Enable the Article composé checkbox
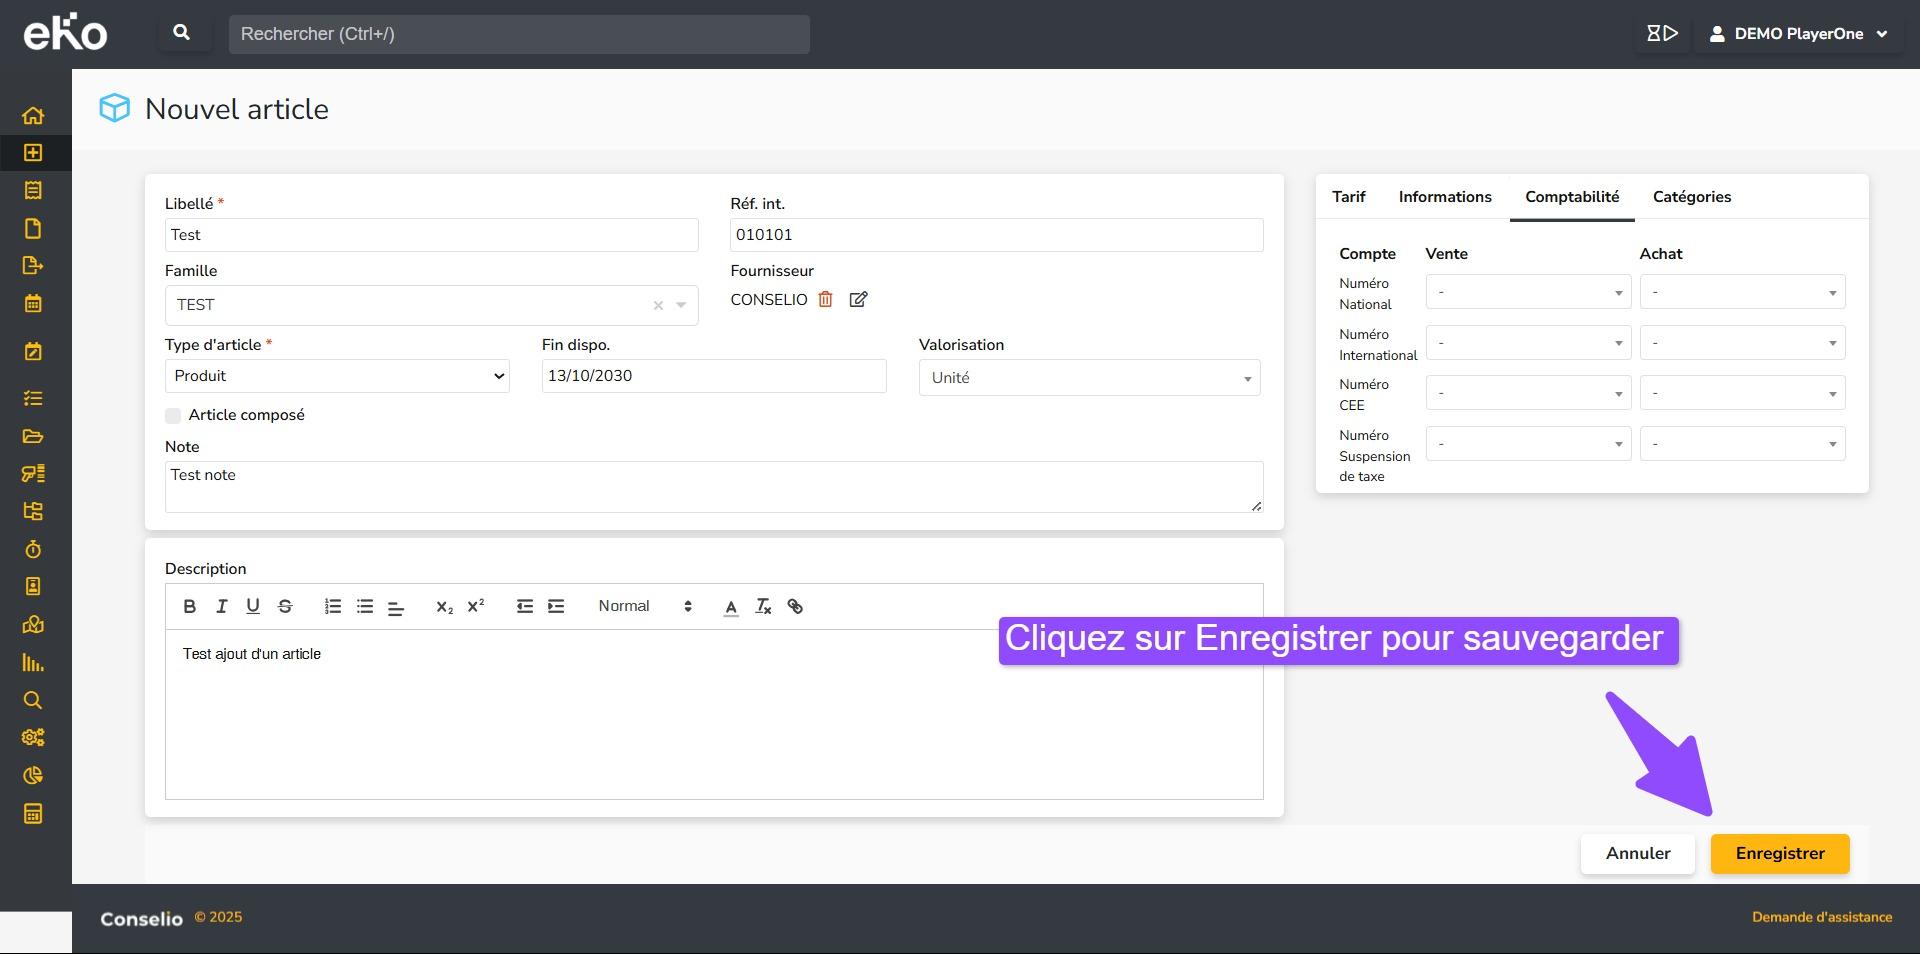 point(173,415)
